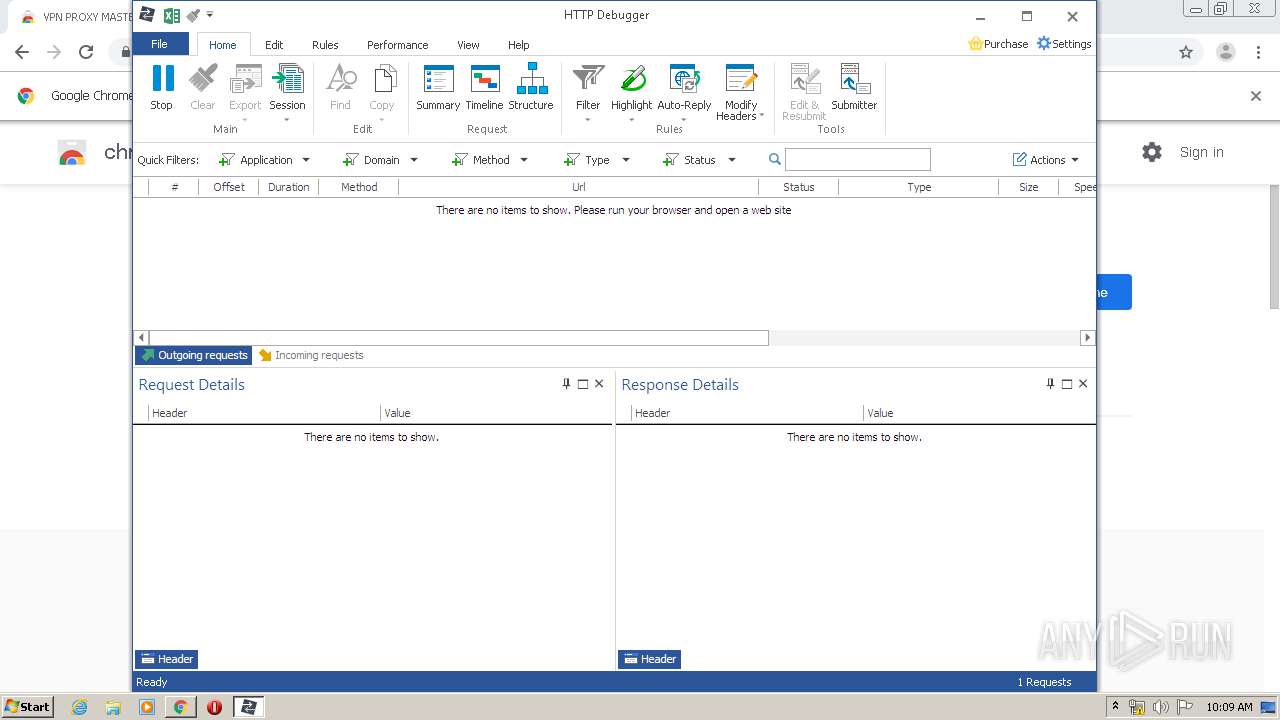Click the Copy tool in ribbon
This screenshot has width=1280, height=720.
(382, 92)
